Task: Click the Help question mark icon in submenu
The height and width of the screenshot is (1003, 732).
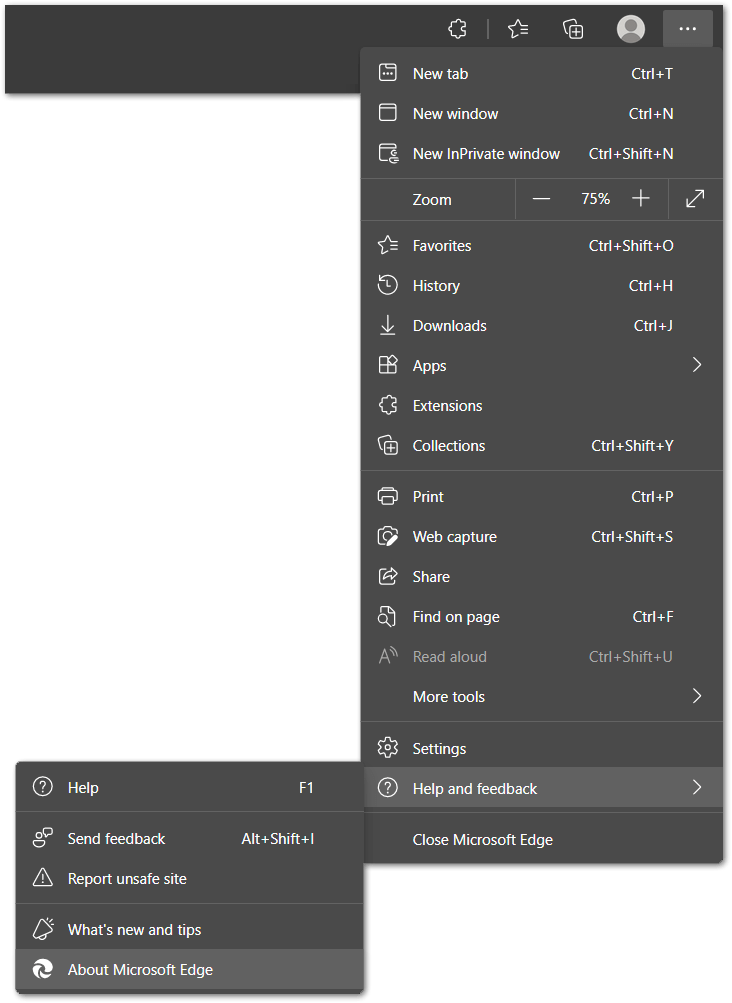Action: (43, 787)
